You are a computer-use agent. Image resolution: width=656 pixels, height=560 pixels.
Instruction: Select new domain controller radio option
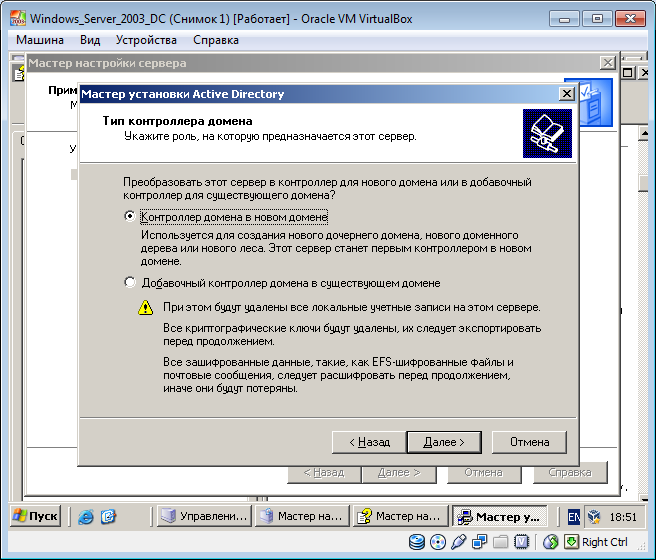(130, 216)
